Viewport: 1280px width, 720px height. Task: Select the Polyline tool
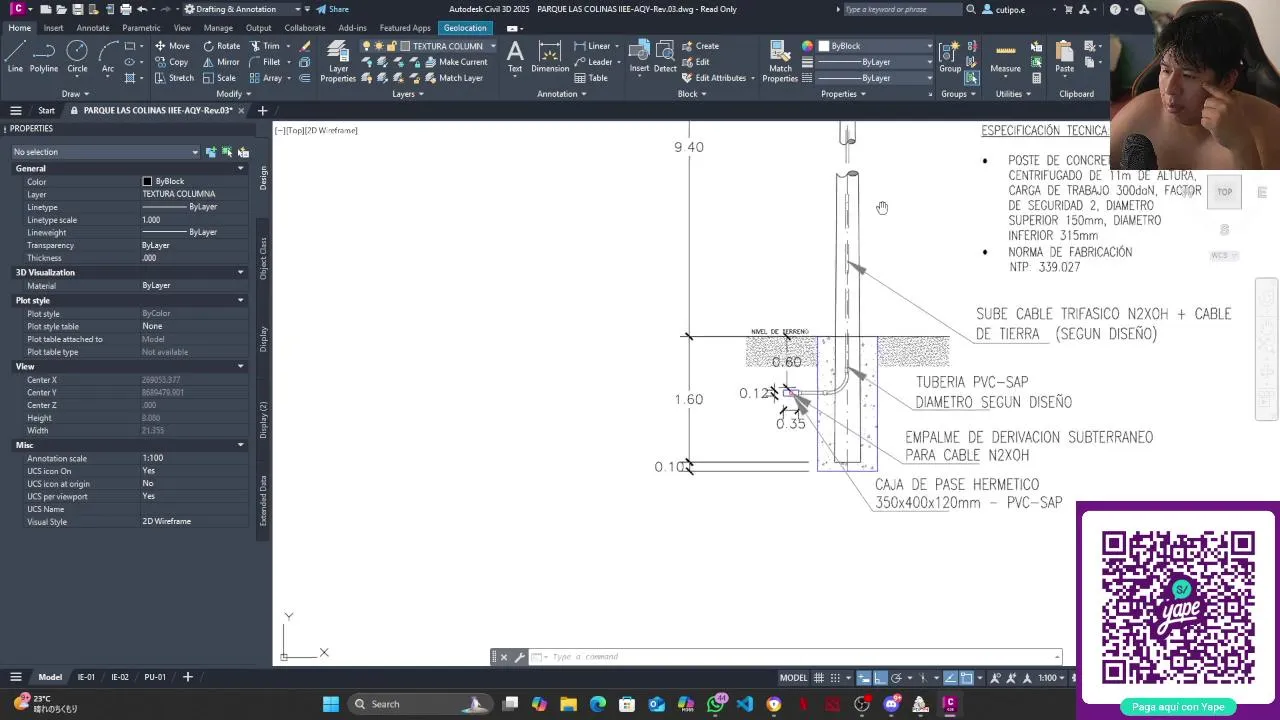(44, 57)
